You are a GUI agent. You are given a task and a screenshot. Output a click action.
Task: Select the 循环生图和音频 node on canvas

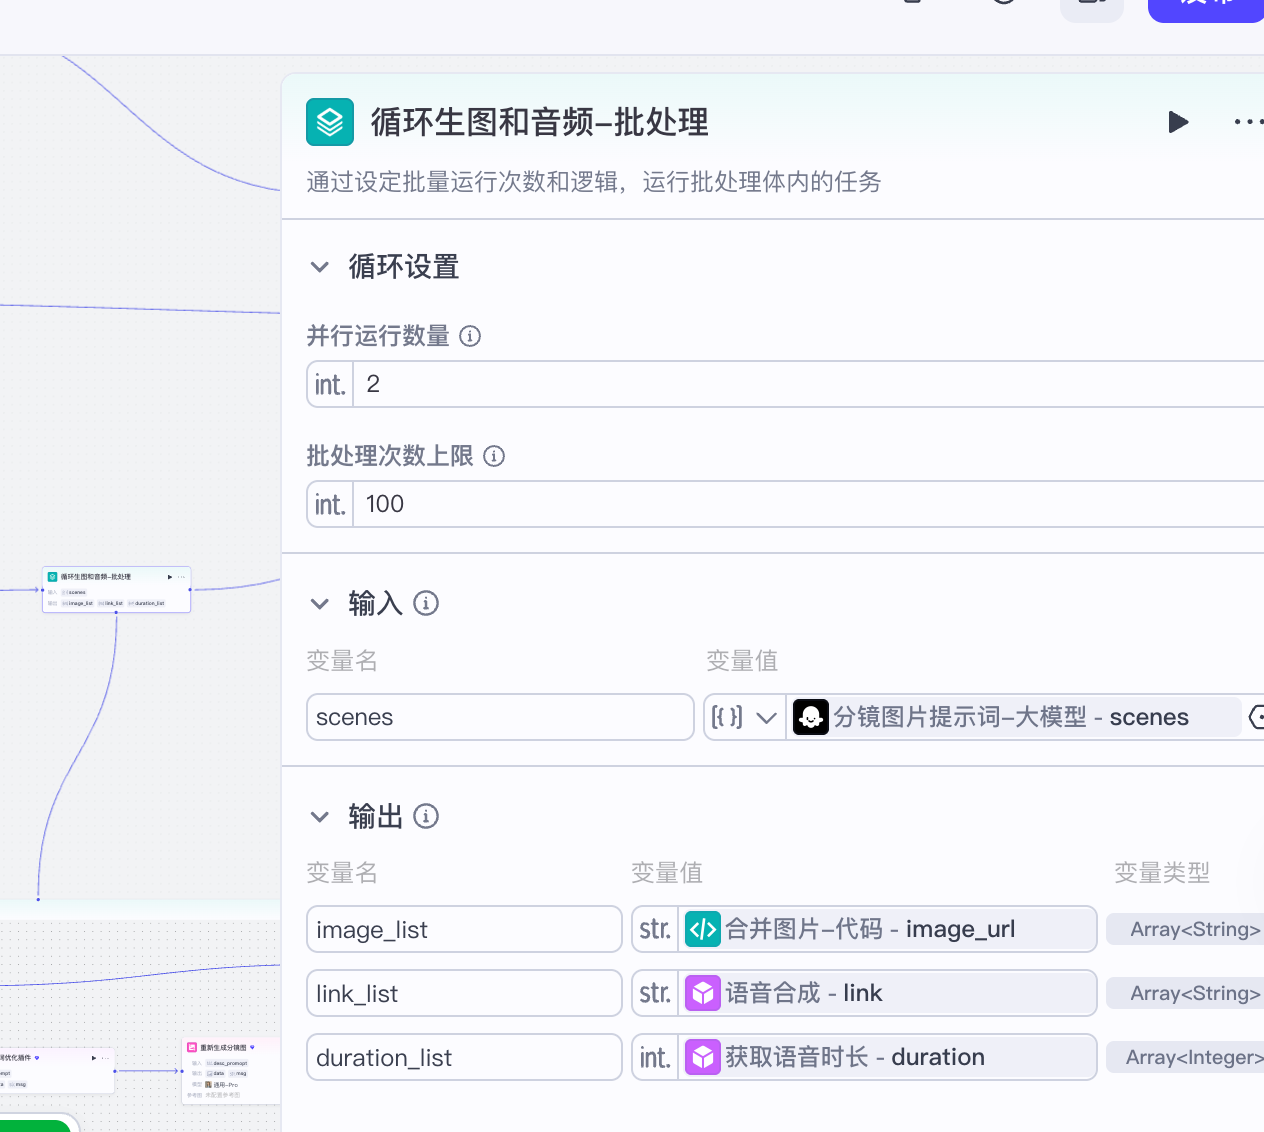pyautogui.click(x=116, y=589)
